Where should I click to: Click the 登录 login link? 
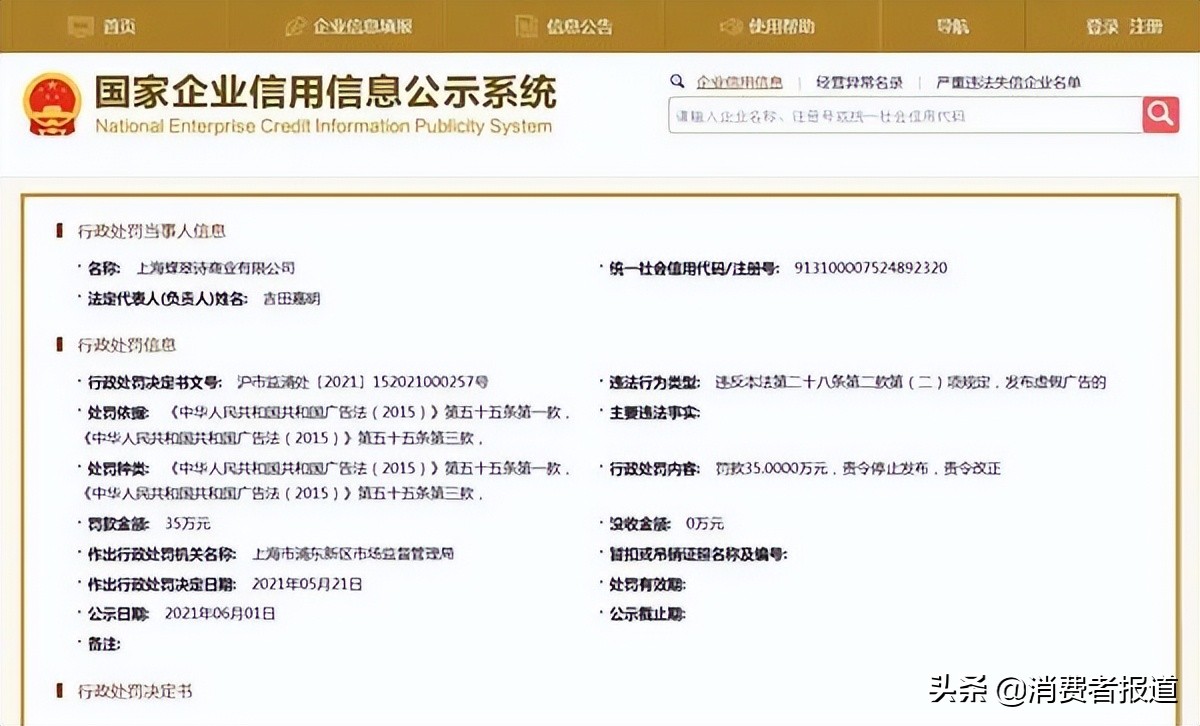[x=1102, y=27]
